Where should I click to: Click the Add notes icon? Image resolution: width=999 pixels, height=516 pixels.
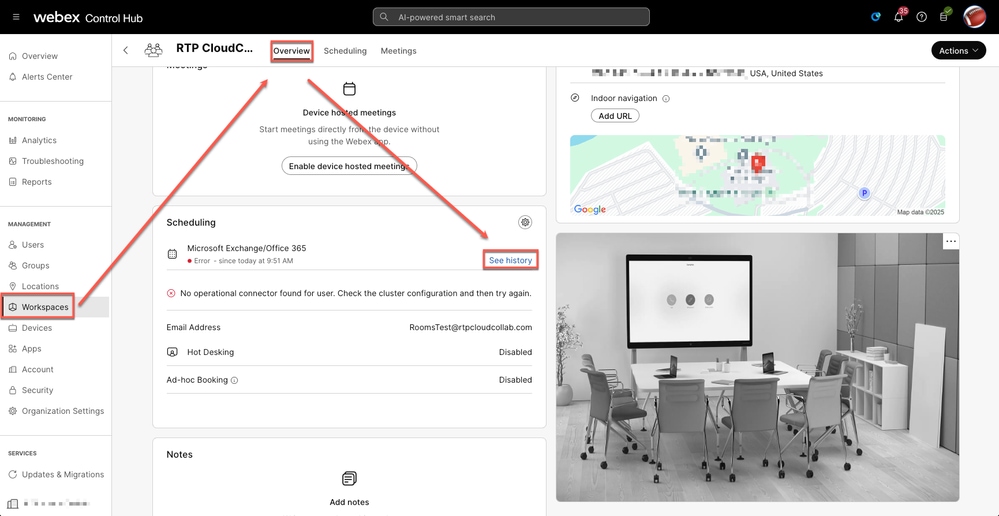pyautogui.click(x=349, y=478)
